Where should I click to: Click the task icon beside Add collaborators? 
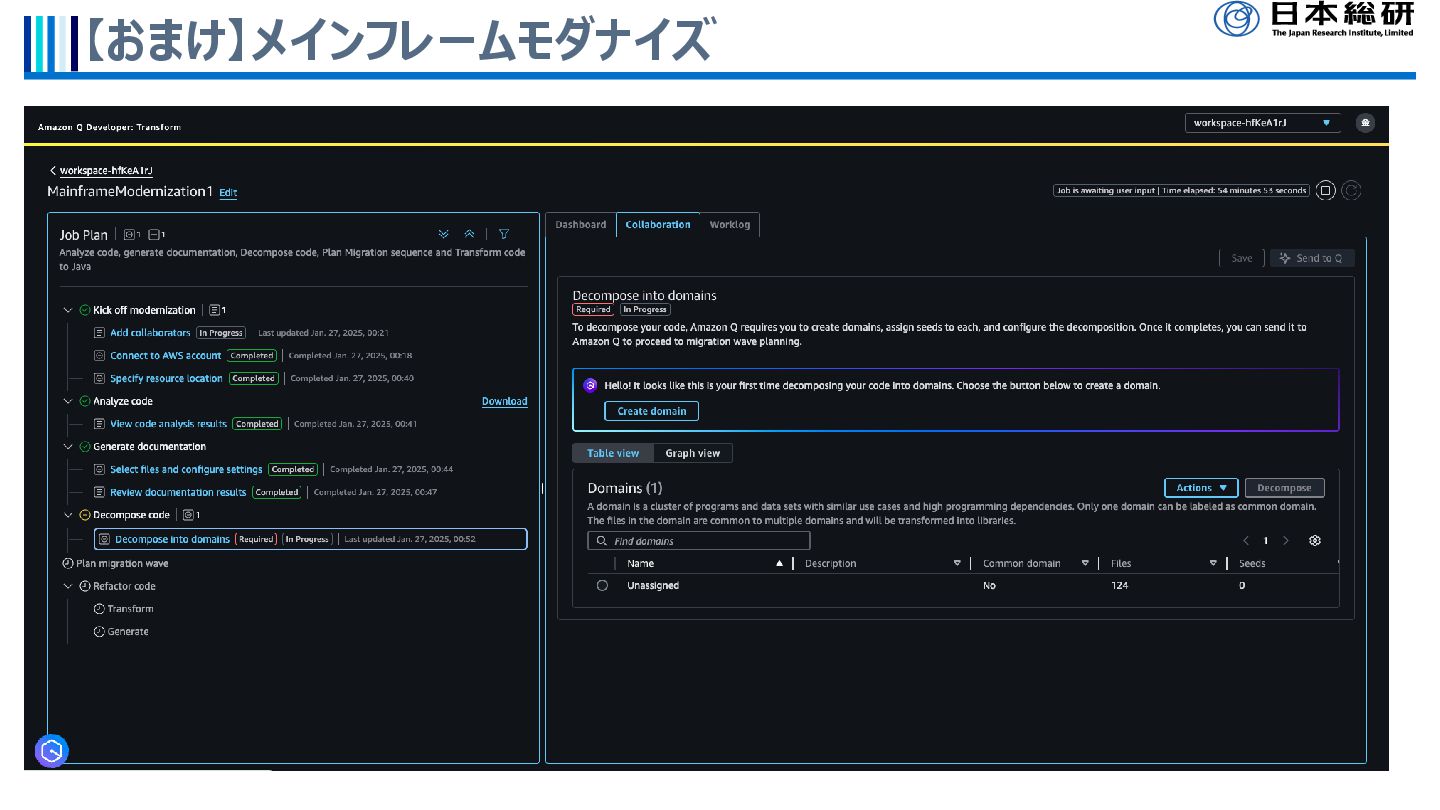click(99, 333)
